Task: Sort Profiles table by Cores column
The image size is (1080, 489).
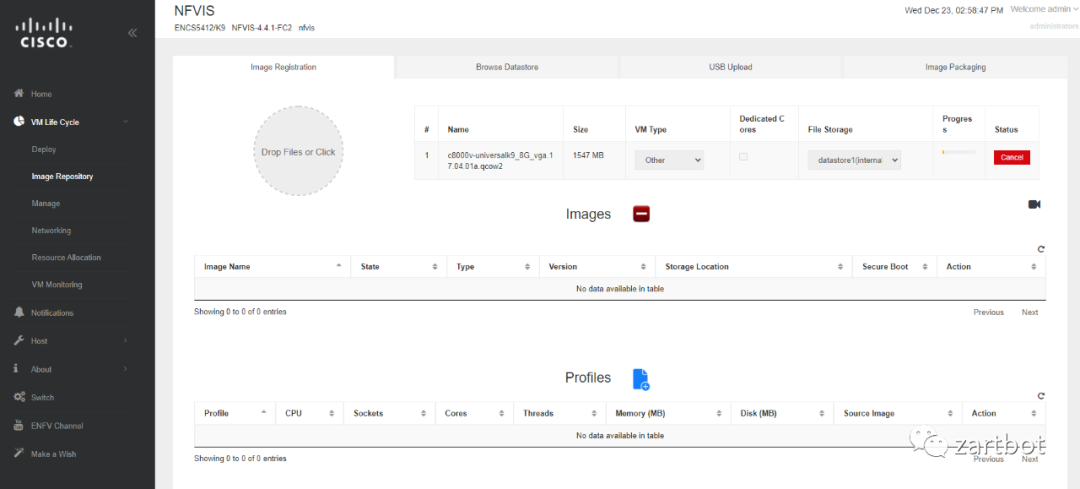Action: click(475, 413)
